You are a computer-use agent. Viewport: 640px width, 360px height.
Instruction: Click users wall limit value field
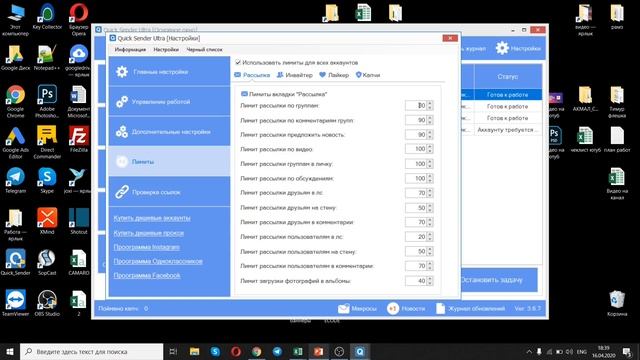pos(416,251)
